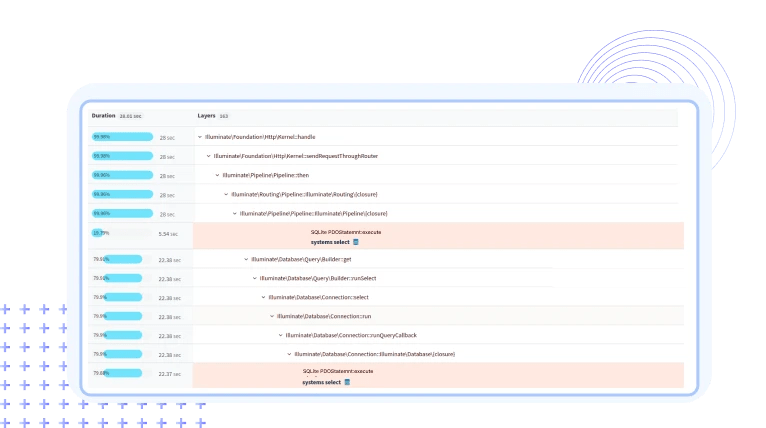
Task: Collapse the Routing\Pipeline closure layer
Action: click(x=226, y=194)
